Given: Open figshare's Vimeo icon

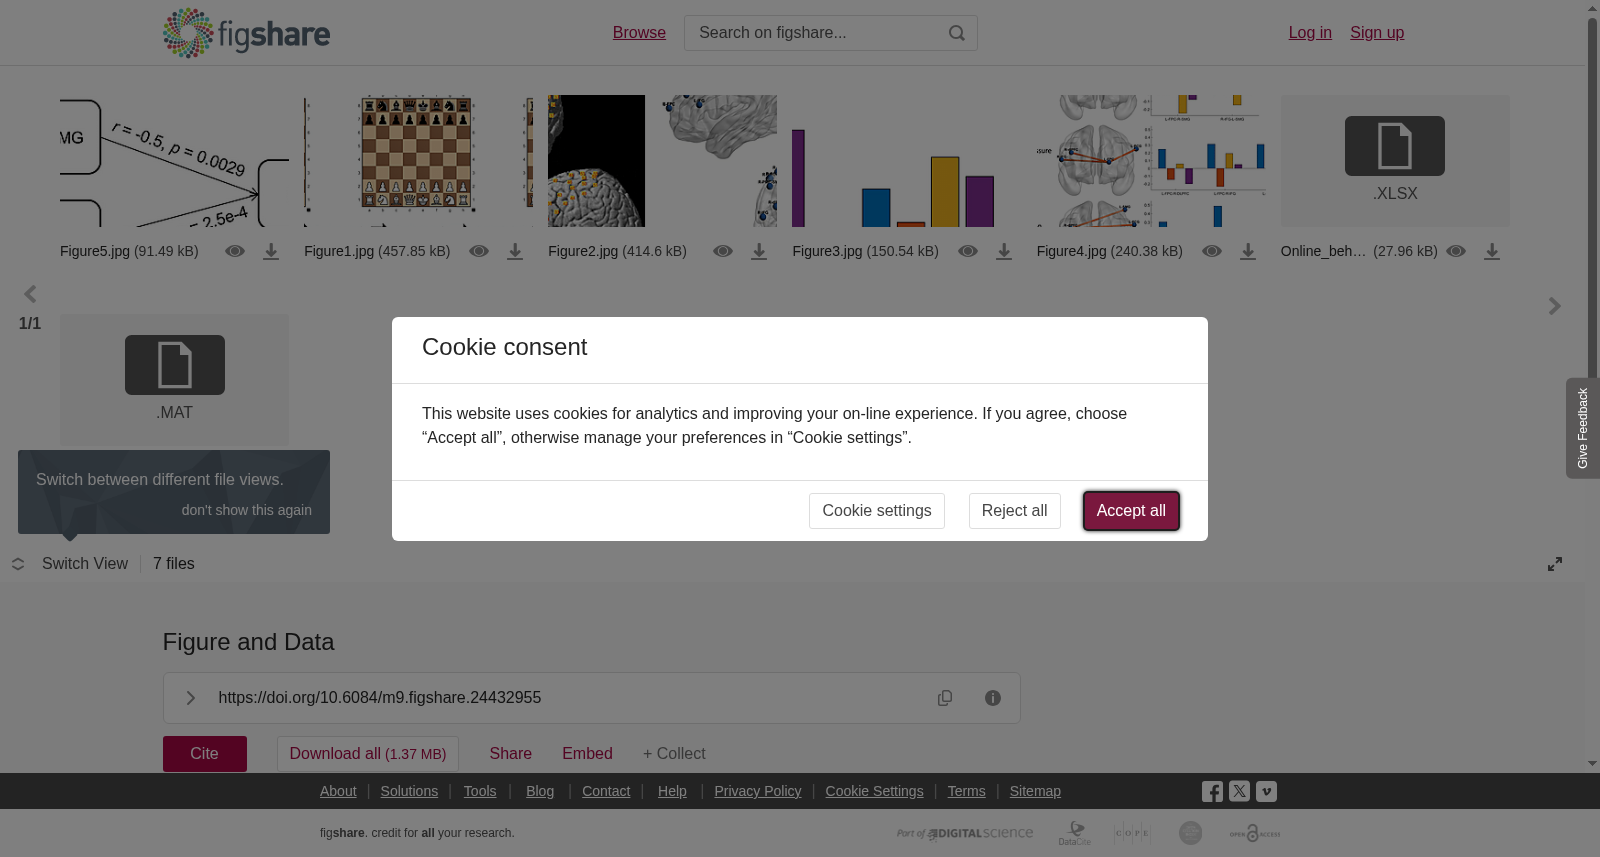Looking at the screenshot, I should [x=1266, y=791].
